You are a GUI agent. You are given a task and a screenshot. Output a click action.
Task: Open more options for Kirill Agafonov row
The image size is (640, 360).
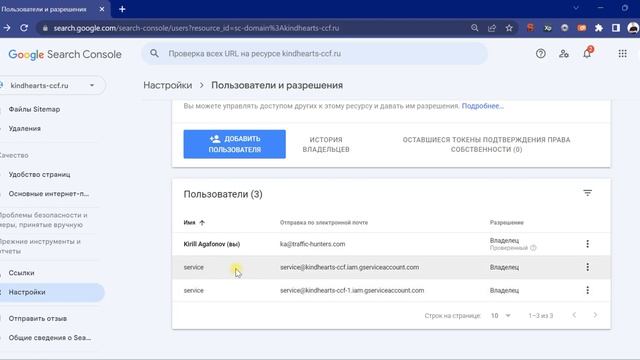587,244
